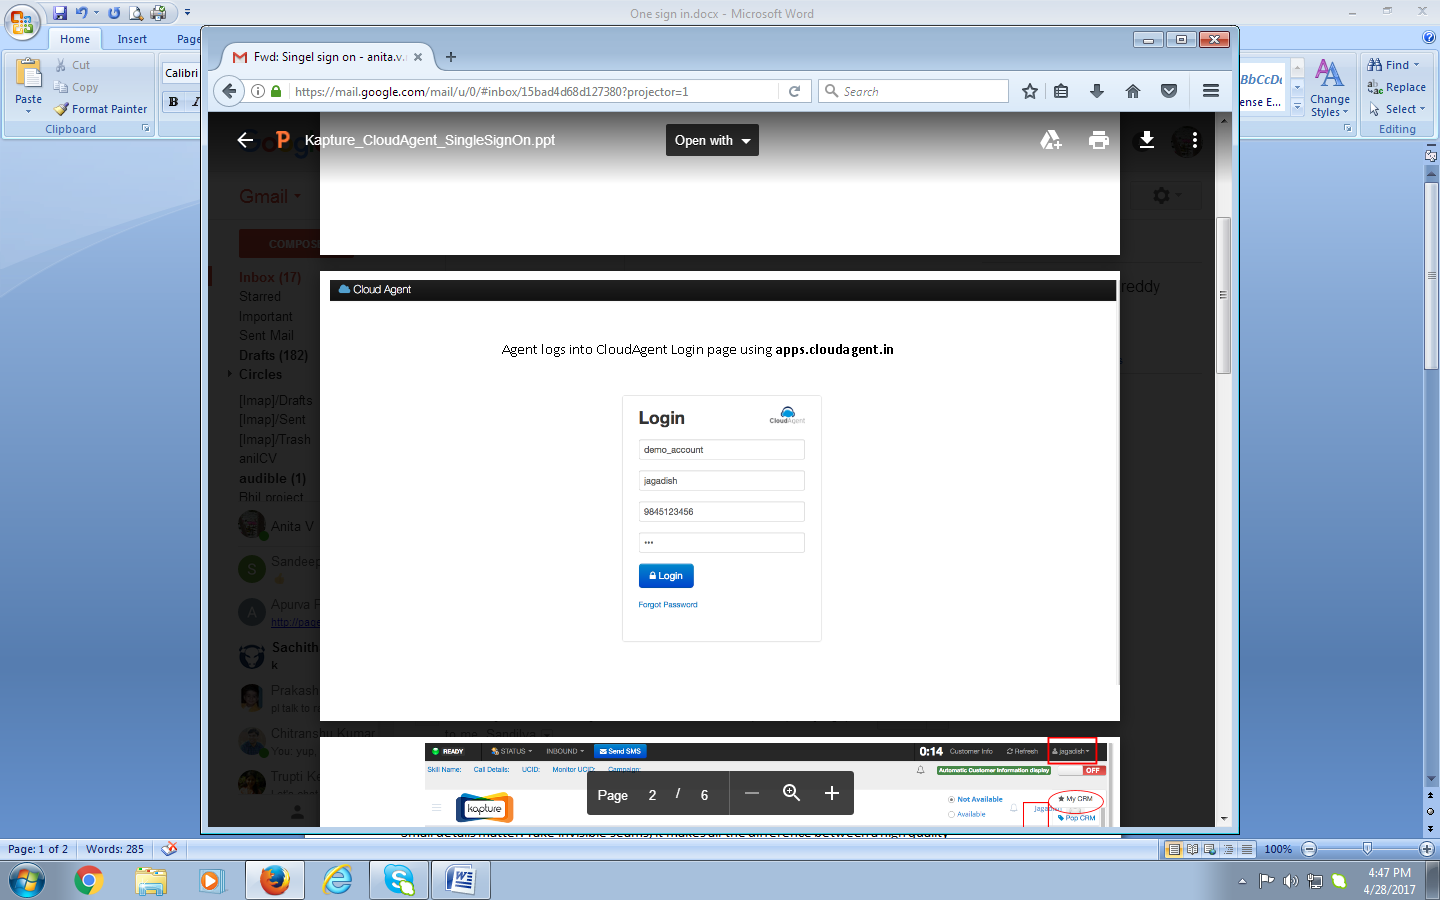Screen dimensions: 1440x900
Task: Close preview with the back arrow
Action: (245, 140)
